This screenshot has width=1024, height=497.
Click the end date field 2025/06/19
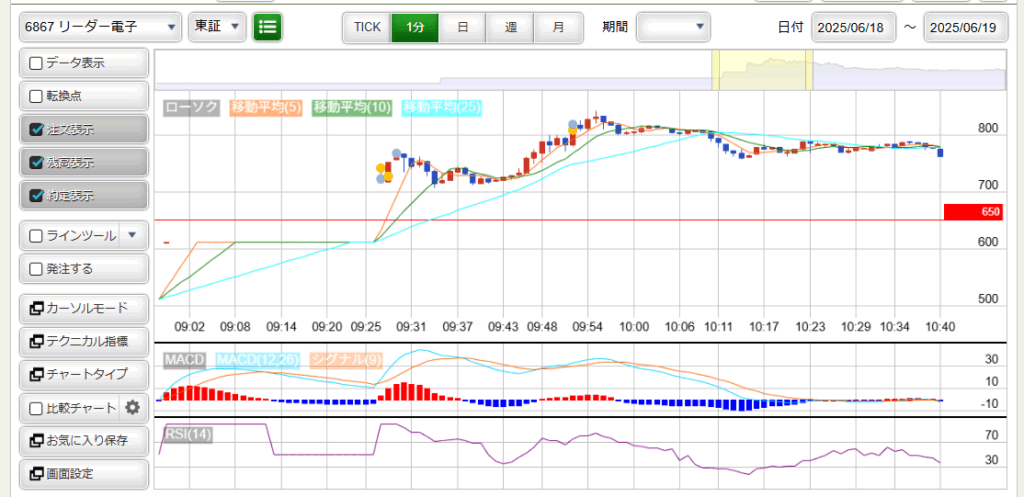coord(965,27)
